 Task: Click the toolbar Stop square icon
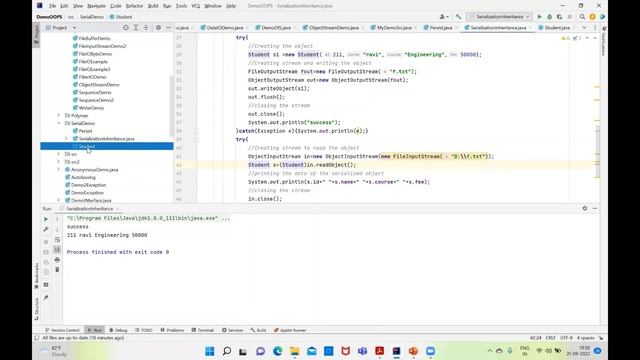pyautogui.click(x=570, y=17)
